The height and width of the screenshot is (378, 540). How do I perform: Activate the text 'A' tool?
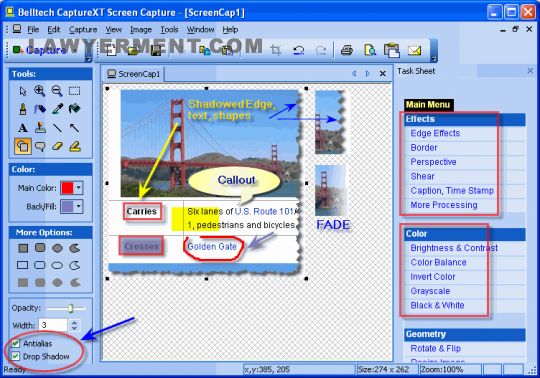pyautogui.click(x=23, y=128)
